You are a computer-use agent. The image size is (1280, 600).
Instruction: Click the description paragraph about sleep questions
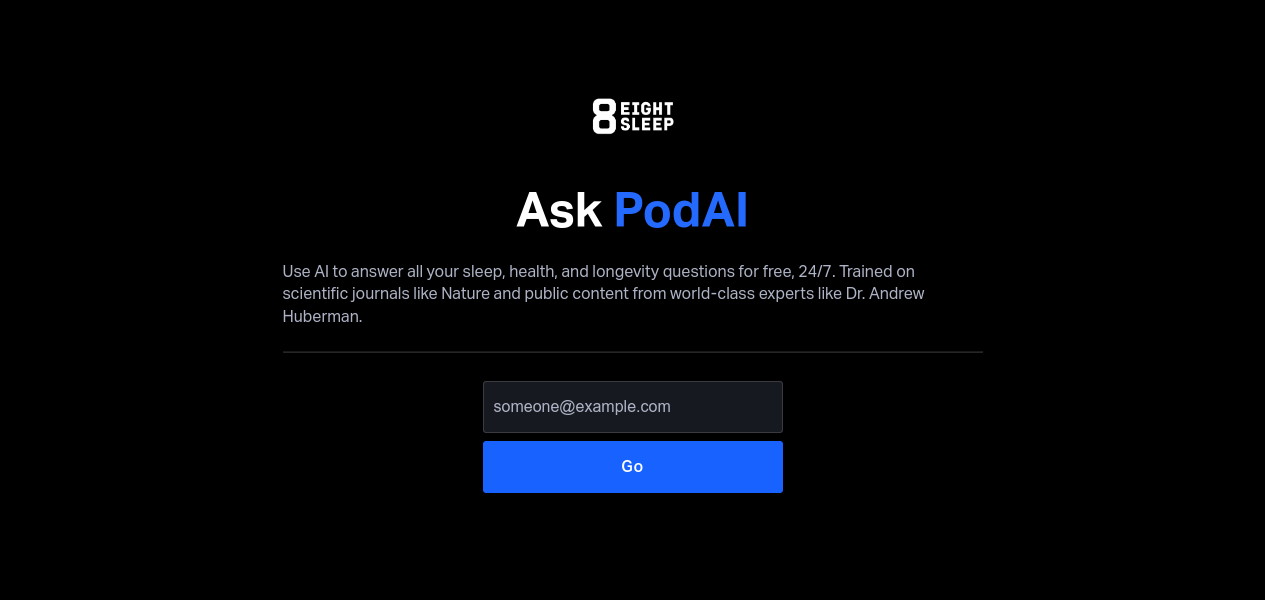coord(600,294)
